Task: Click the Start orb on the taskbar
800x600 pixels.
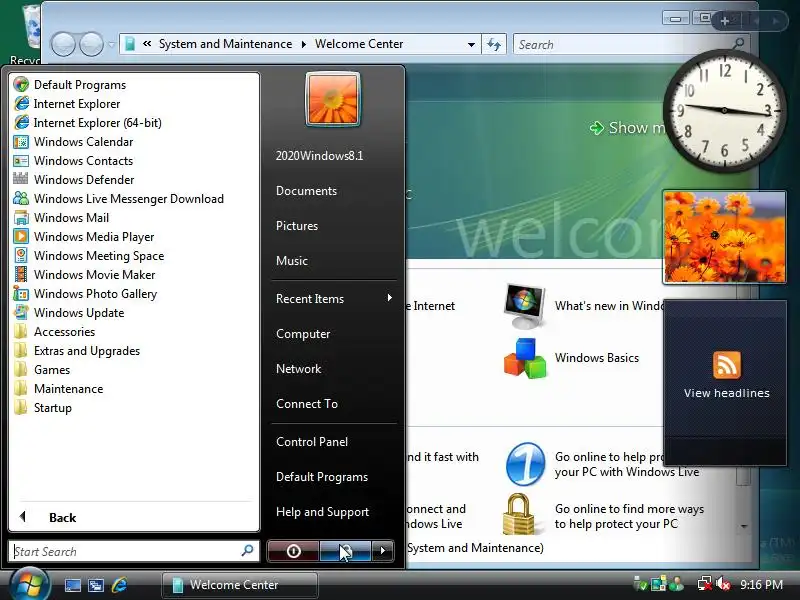Action: coord(30,585)
